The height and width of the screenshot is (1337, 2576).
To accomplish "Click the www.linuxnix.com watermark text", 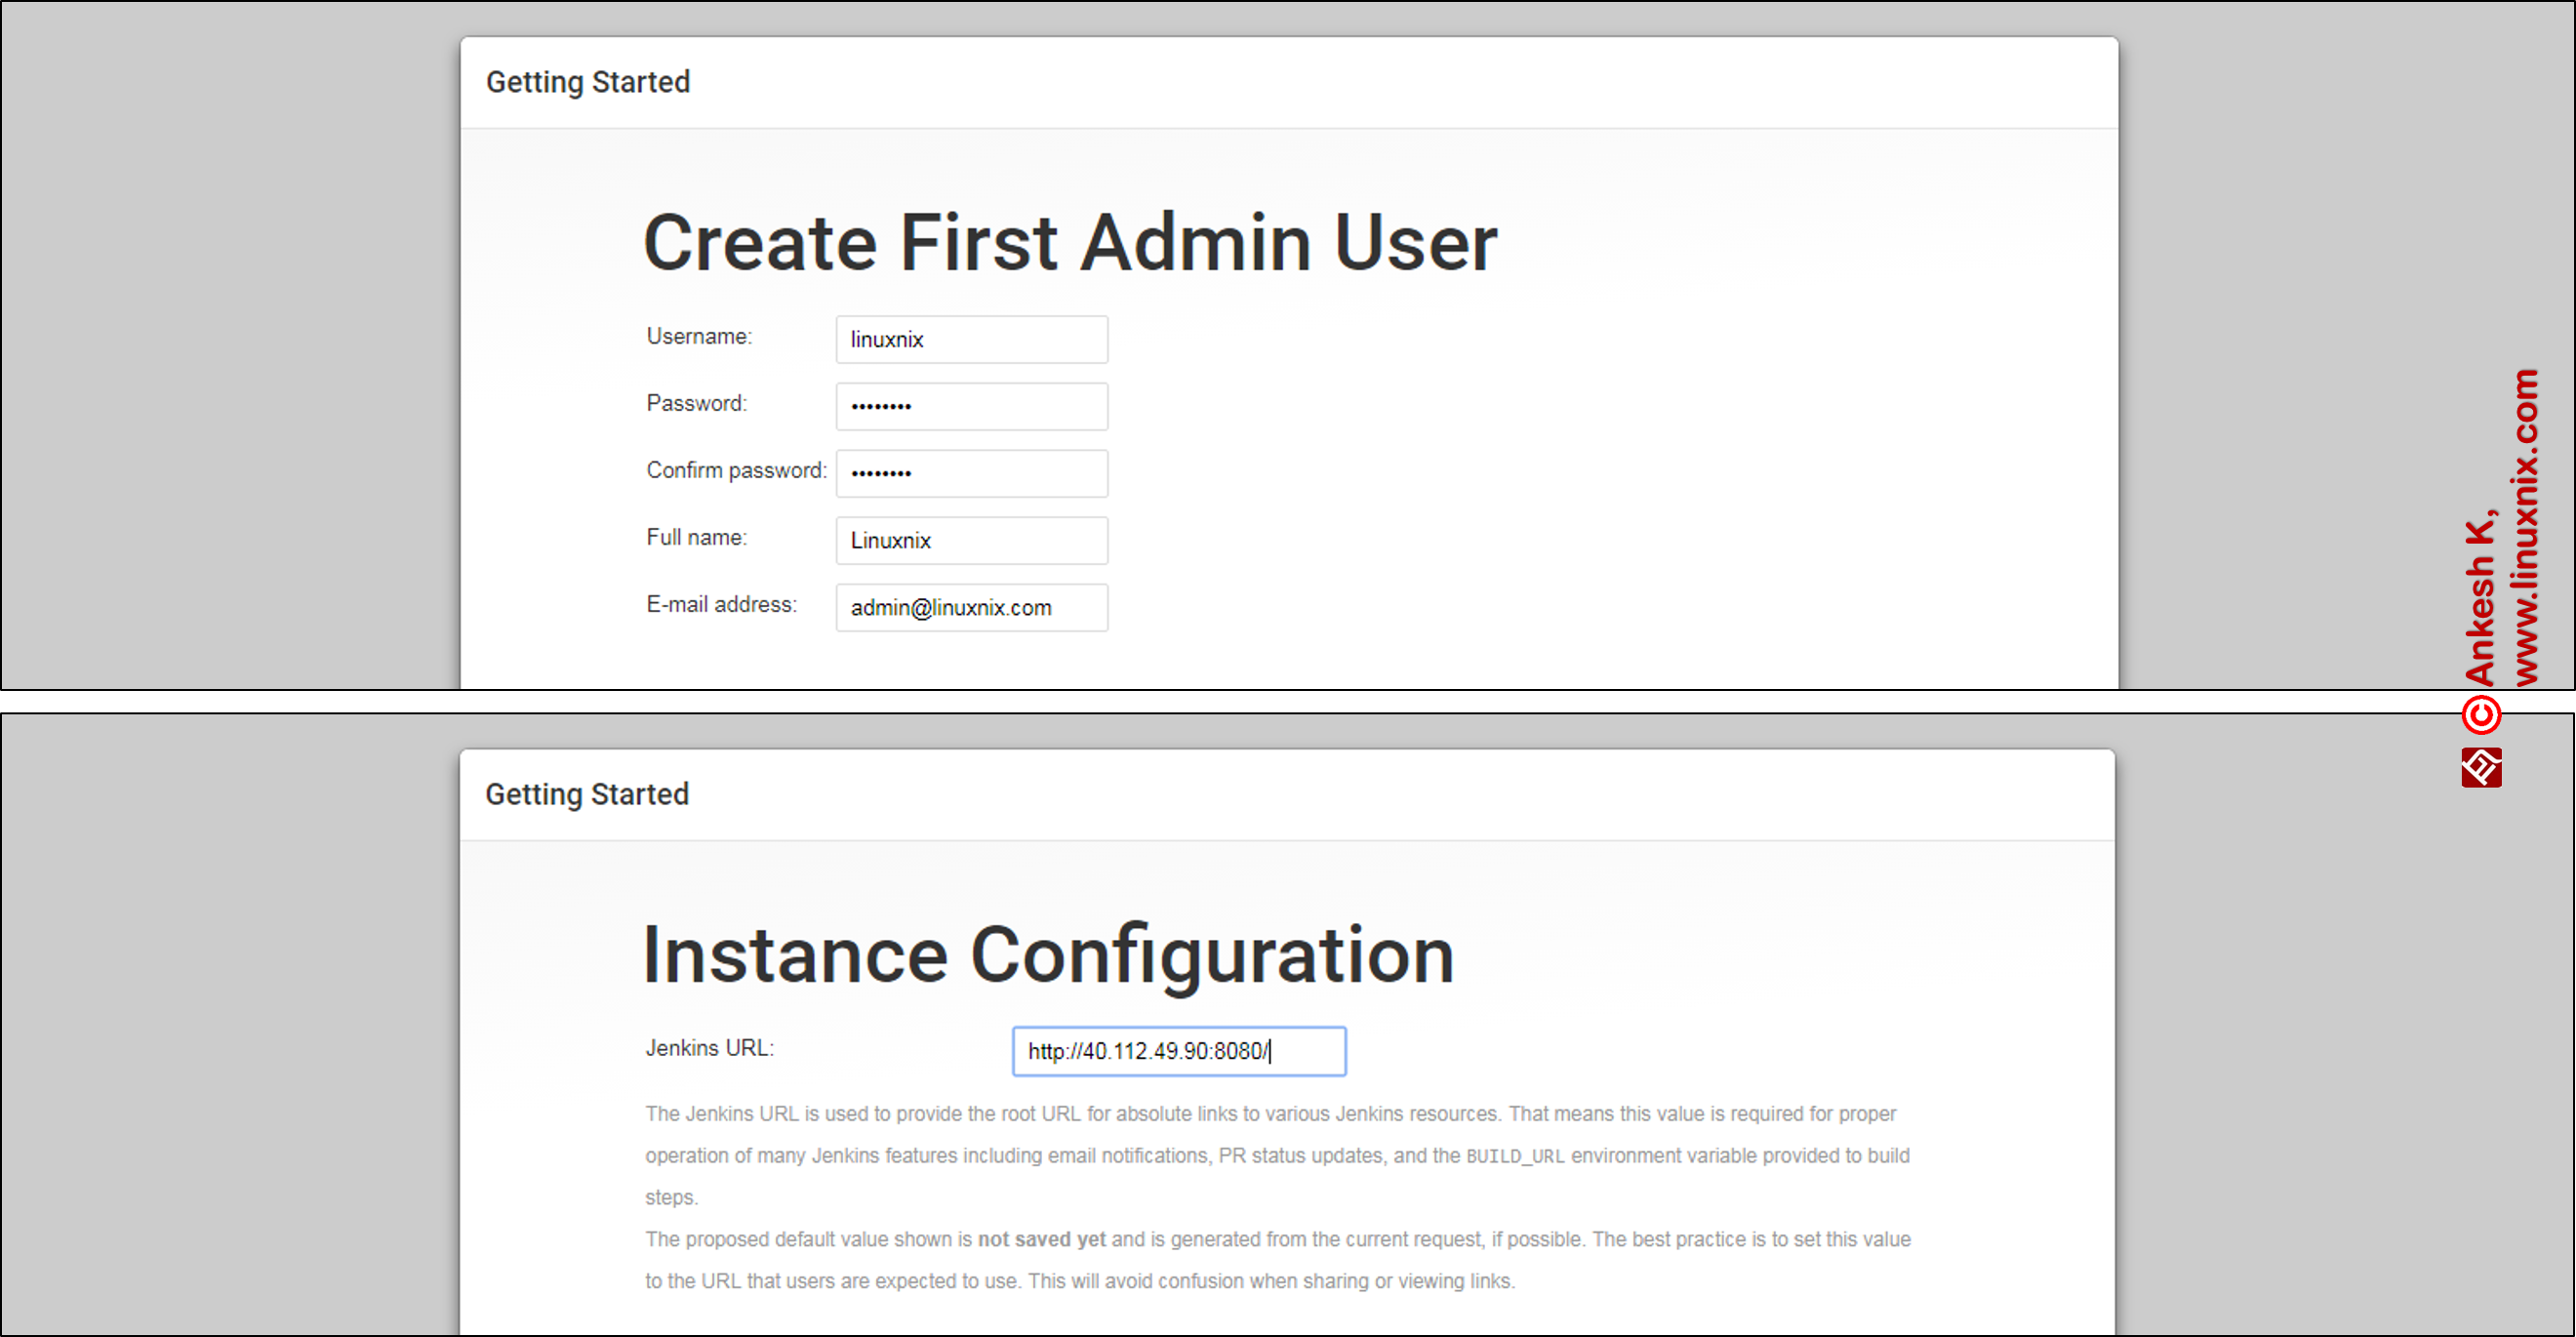I will (2525, 527).
